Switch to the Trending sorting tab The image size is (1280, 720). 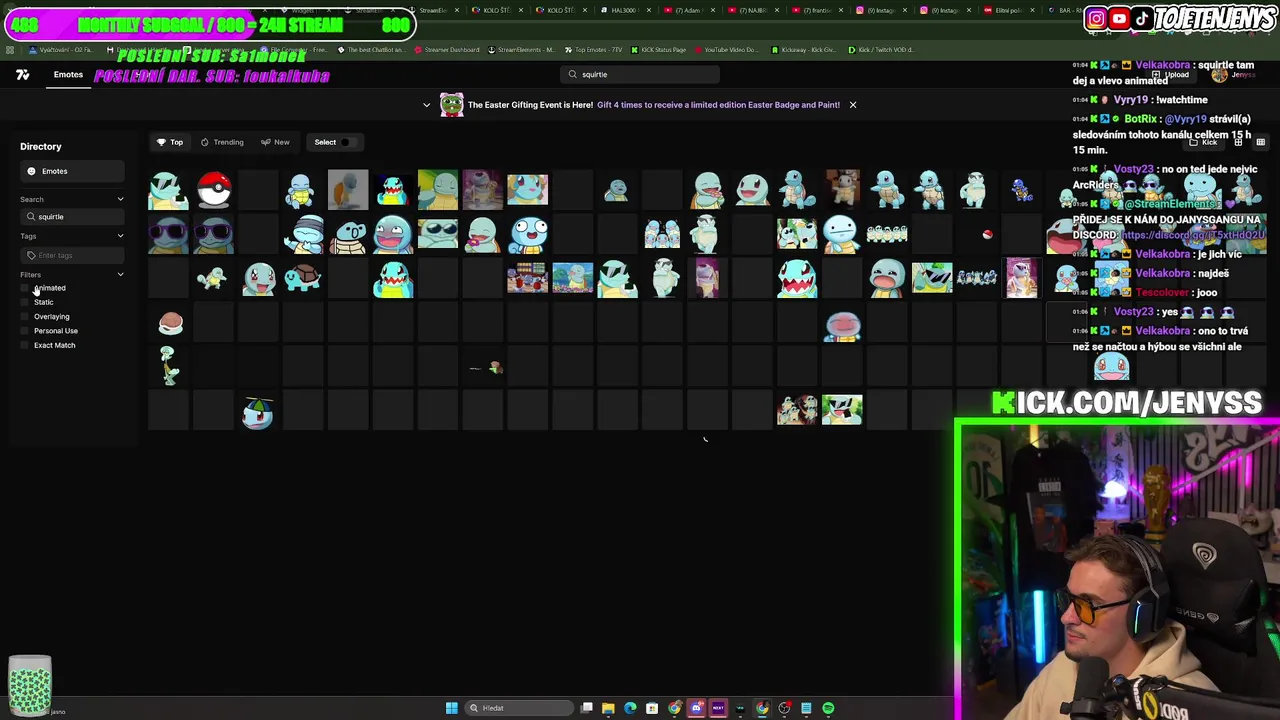coord(222,142)
